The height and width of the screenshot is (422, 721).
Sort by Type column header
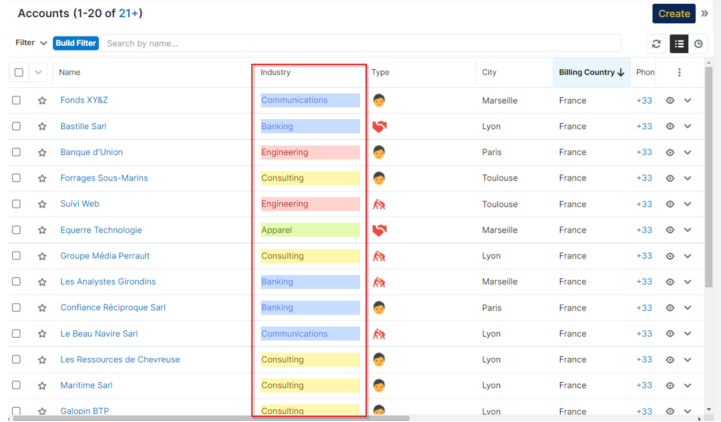(380, 72)
